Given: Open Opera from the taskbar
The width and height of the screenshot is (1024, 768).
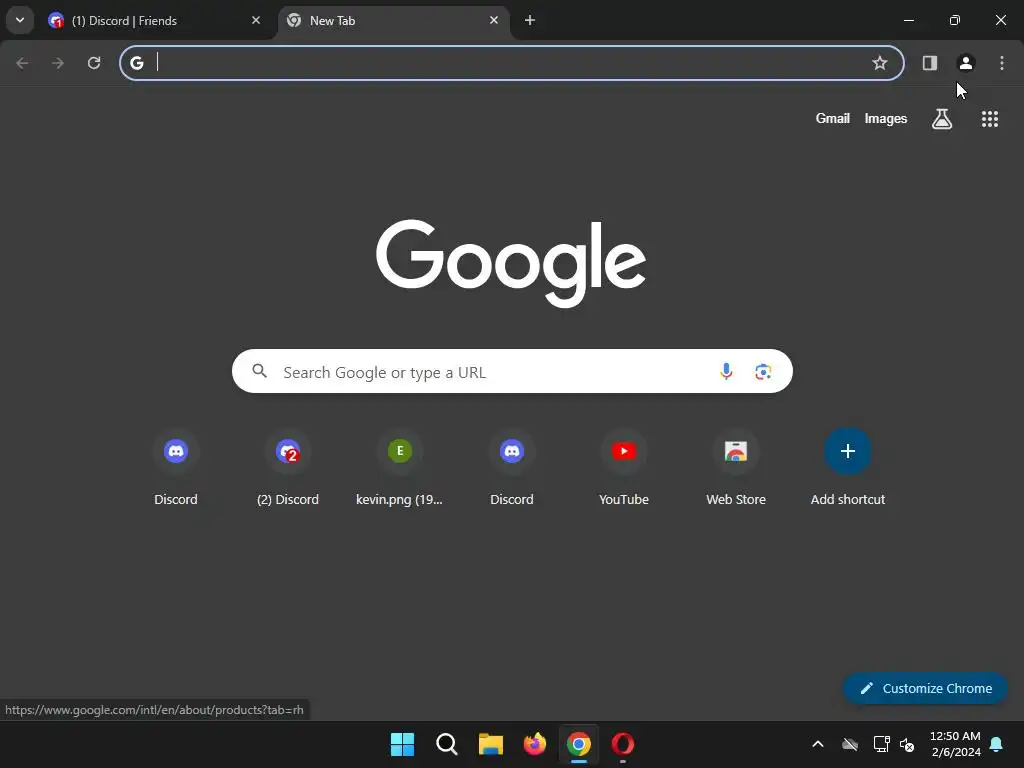Looking at the screenshot, I should pos(623,744).
